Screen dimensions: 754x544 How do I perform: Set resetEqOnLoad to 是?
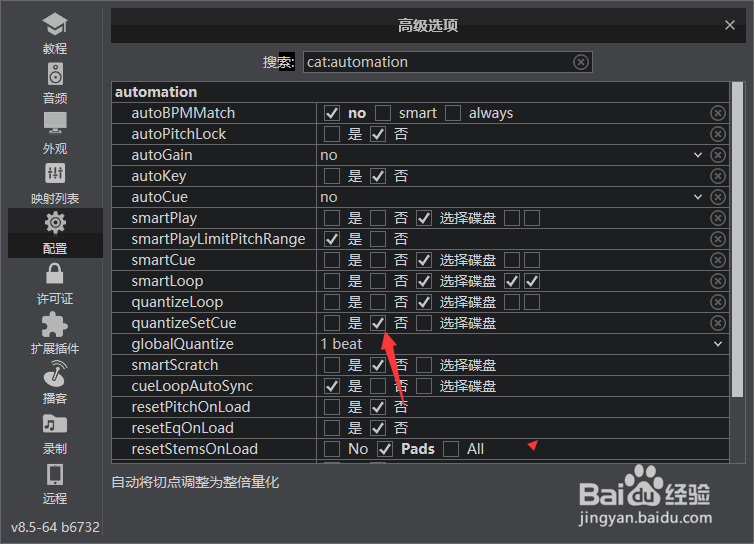click(332, 428)
